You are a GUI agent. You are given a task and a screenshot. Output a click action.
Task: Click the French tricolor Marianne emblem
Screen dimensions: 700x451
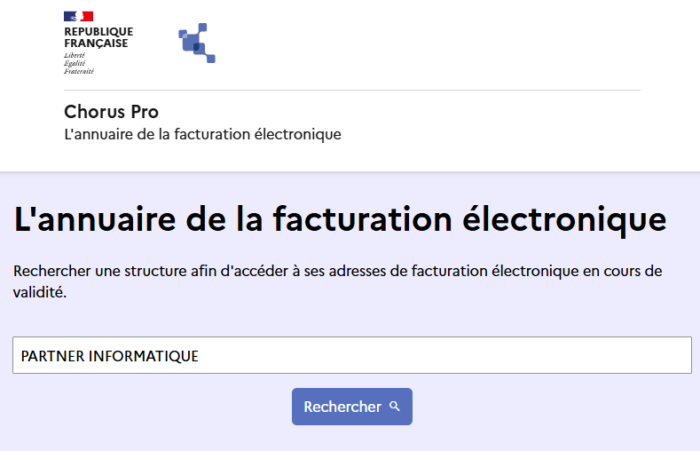pos(78,16)
